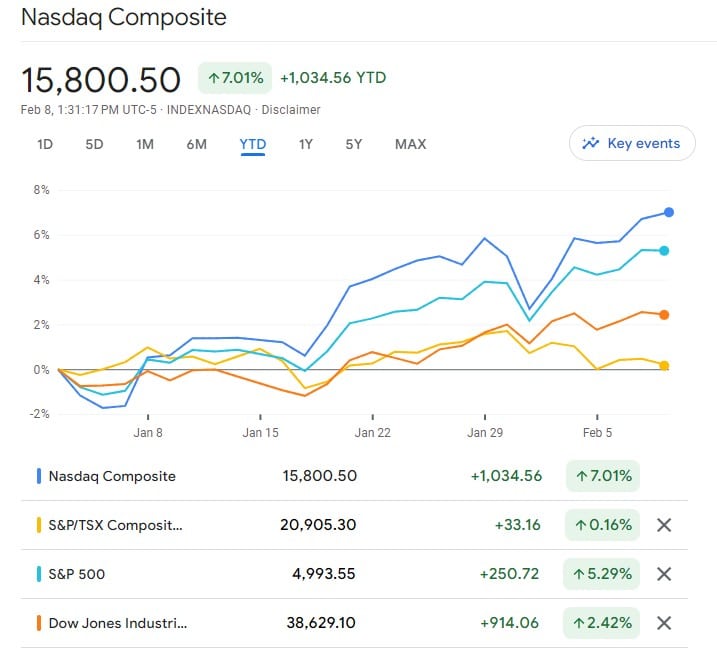The height and width of the screenshot is (653, 717).
Task: Click the +33.16 change value
Action: click(518, 525)
